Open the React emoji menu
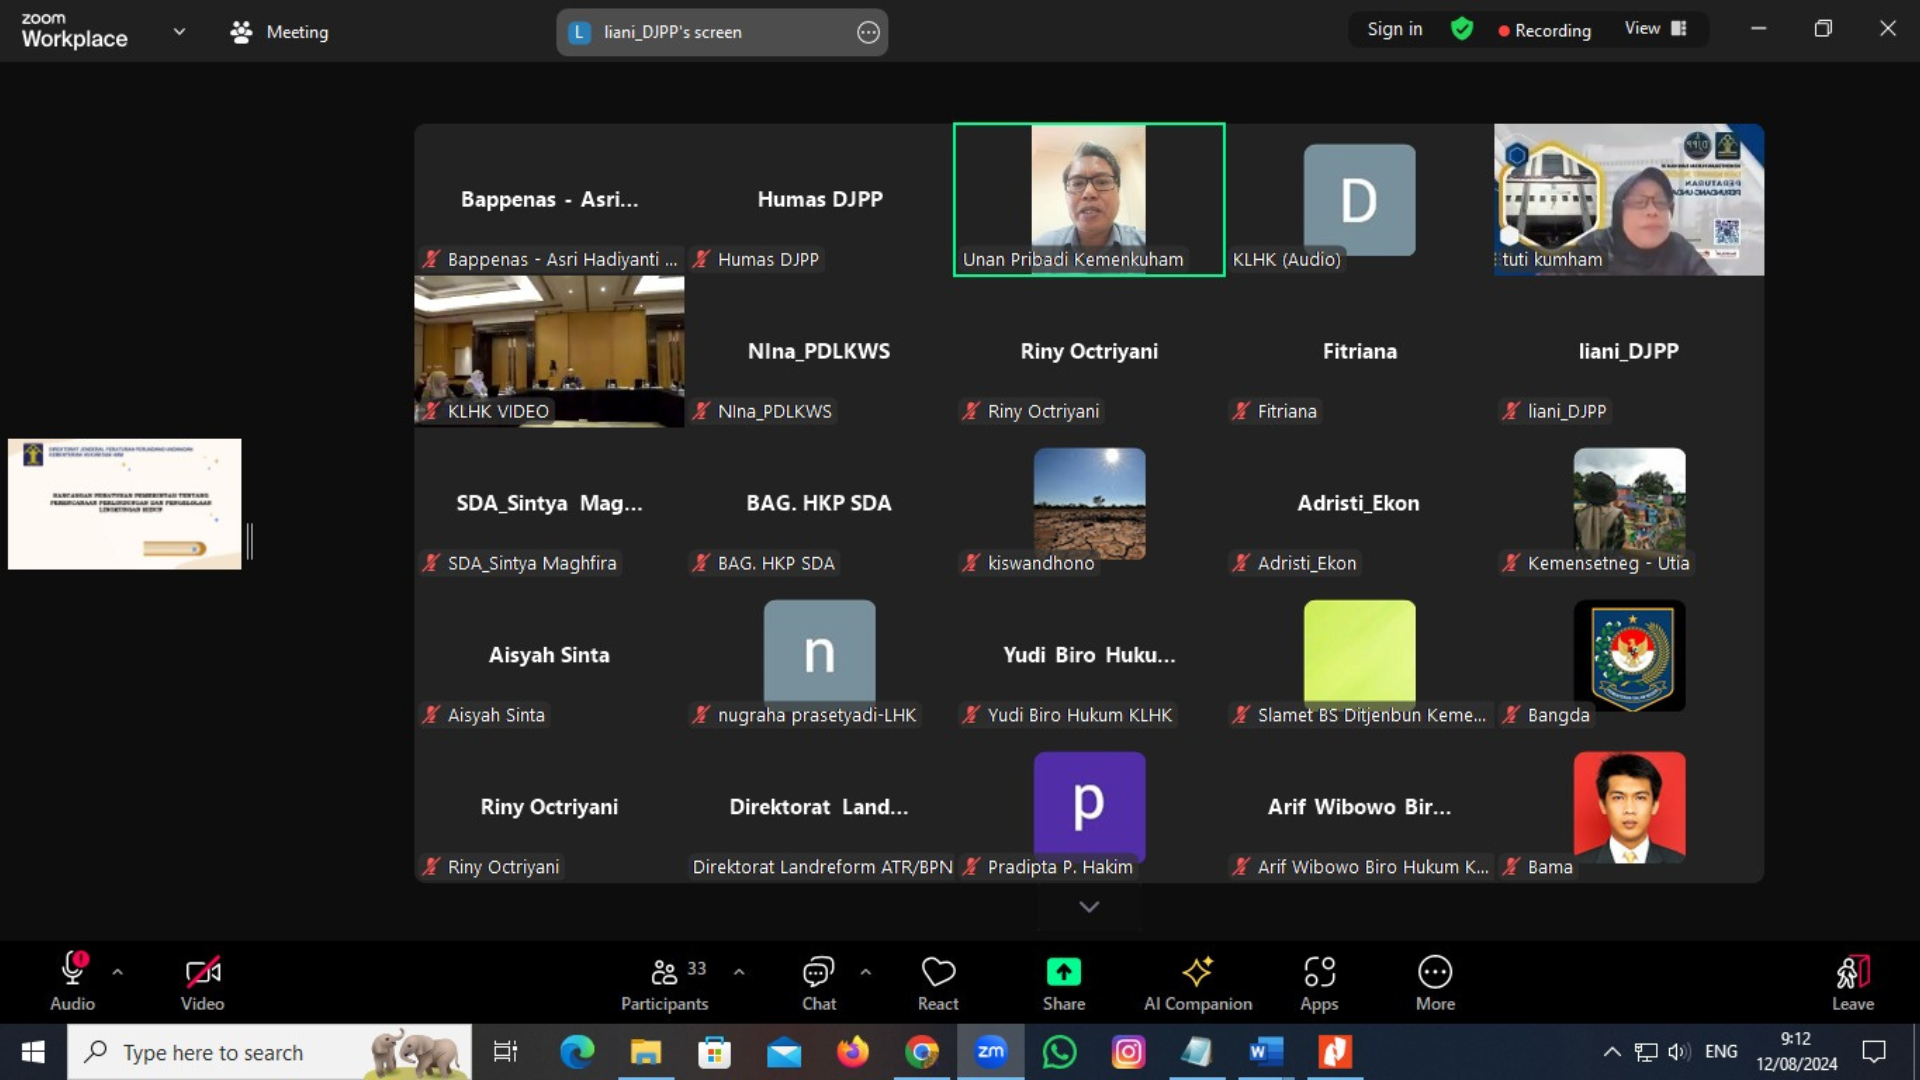Image resolution: width=1920 pixels, height=1080 pixels. (938, 981)
